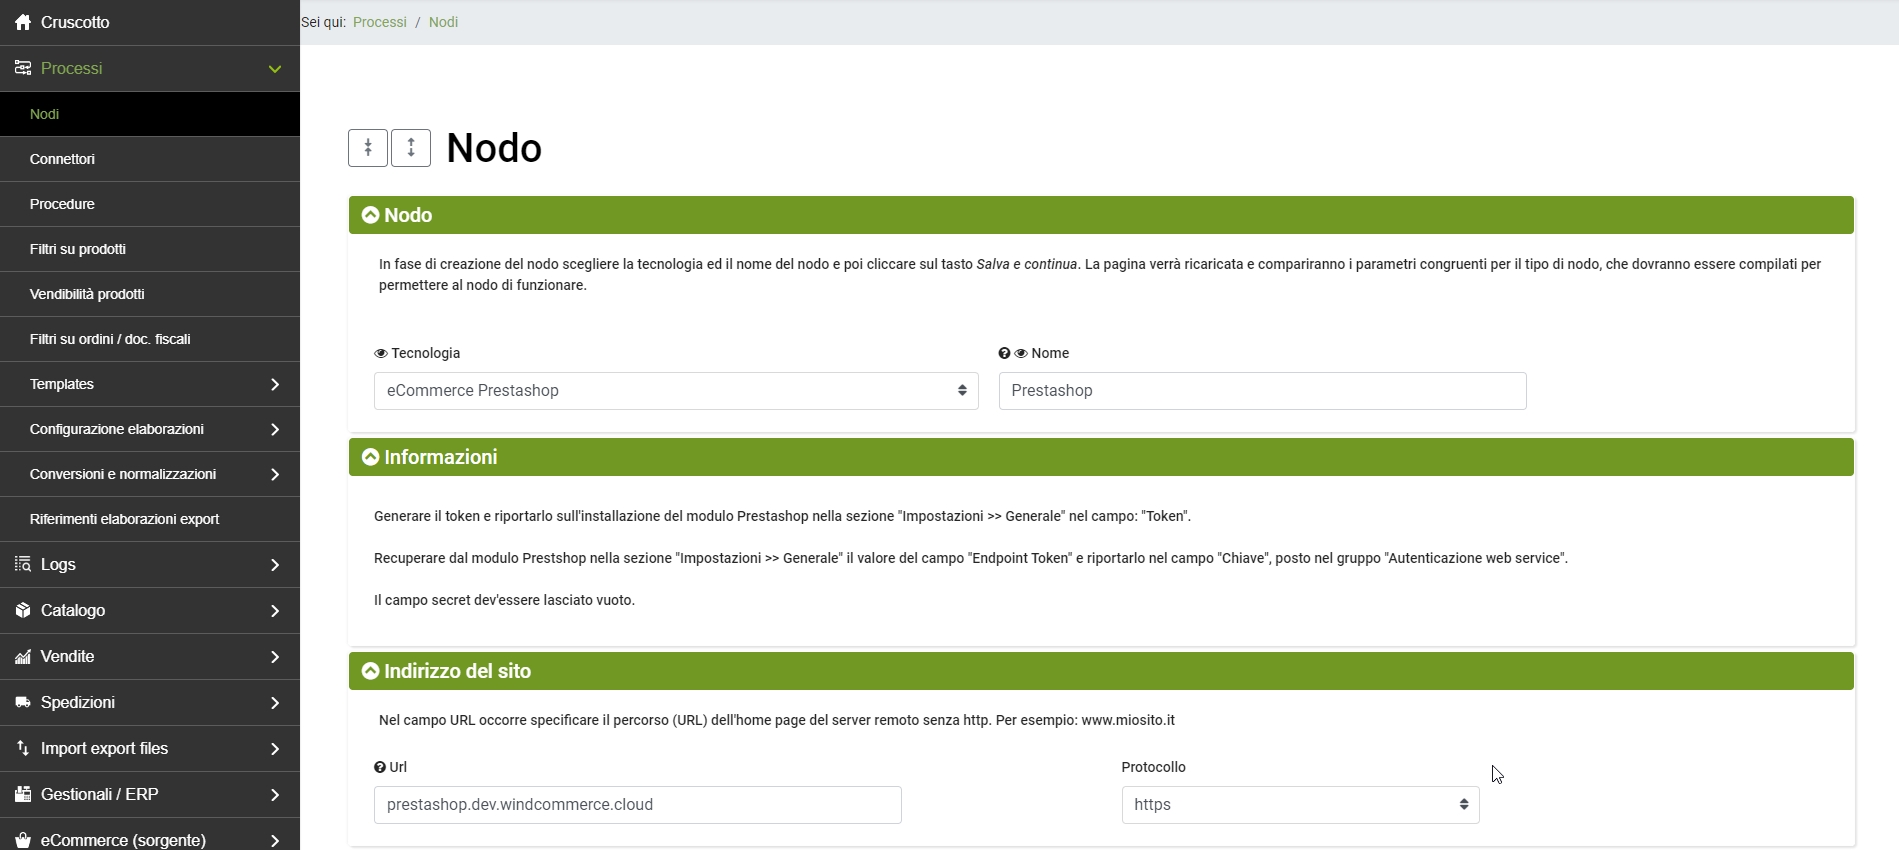Collapse the Nodo section header
The width and height of the screenshot is (1899, 850).
pyautogui.click(x=371, y=215)
